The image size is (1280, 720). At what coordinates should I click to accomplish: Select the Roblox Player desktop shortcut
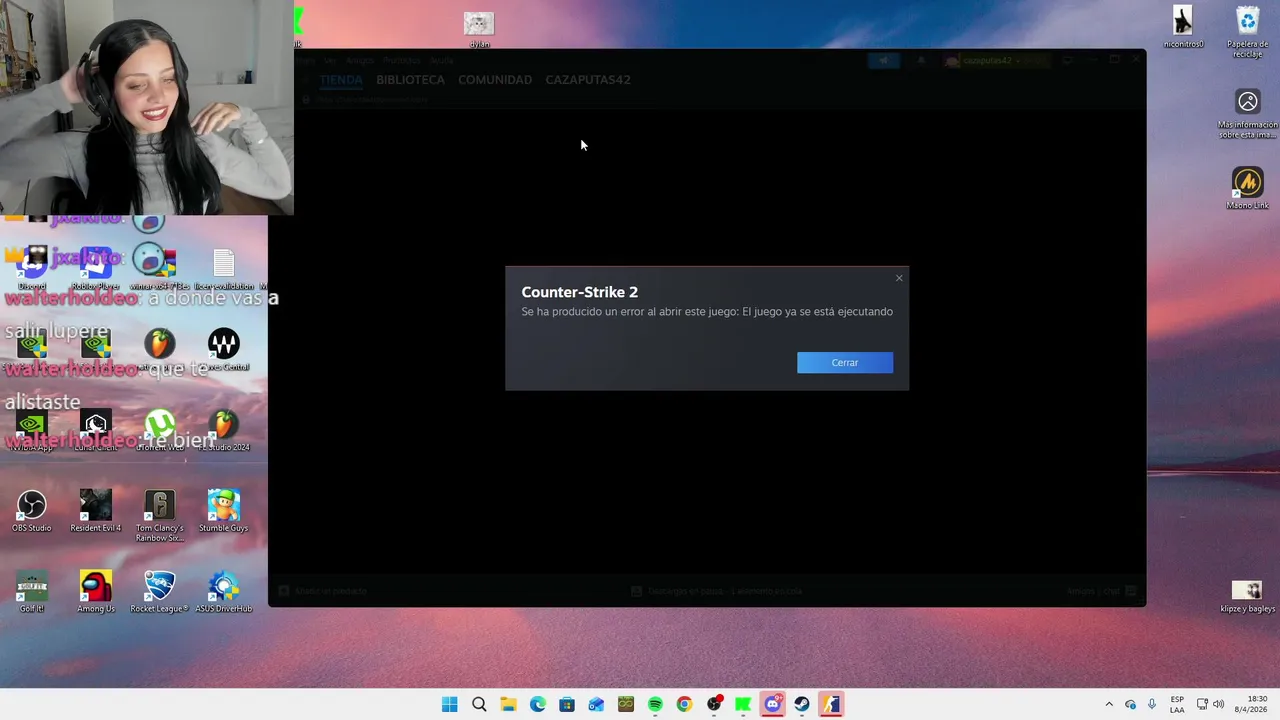(x=96, y=268)
